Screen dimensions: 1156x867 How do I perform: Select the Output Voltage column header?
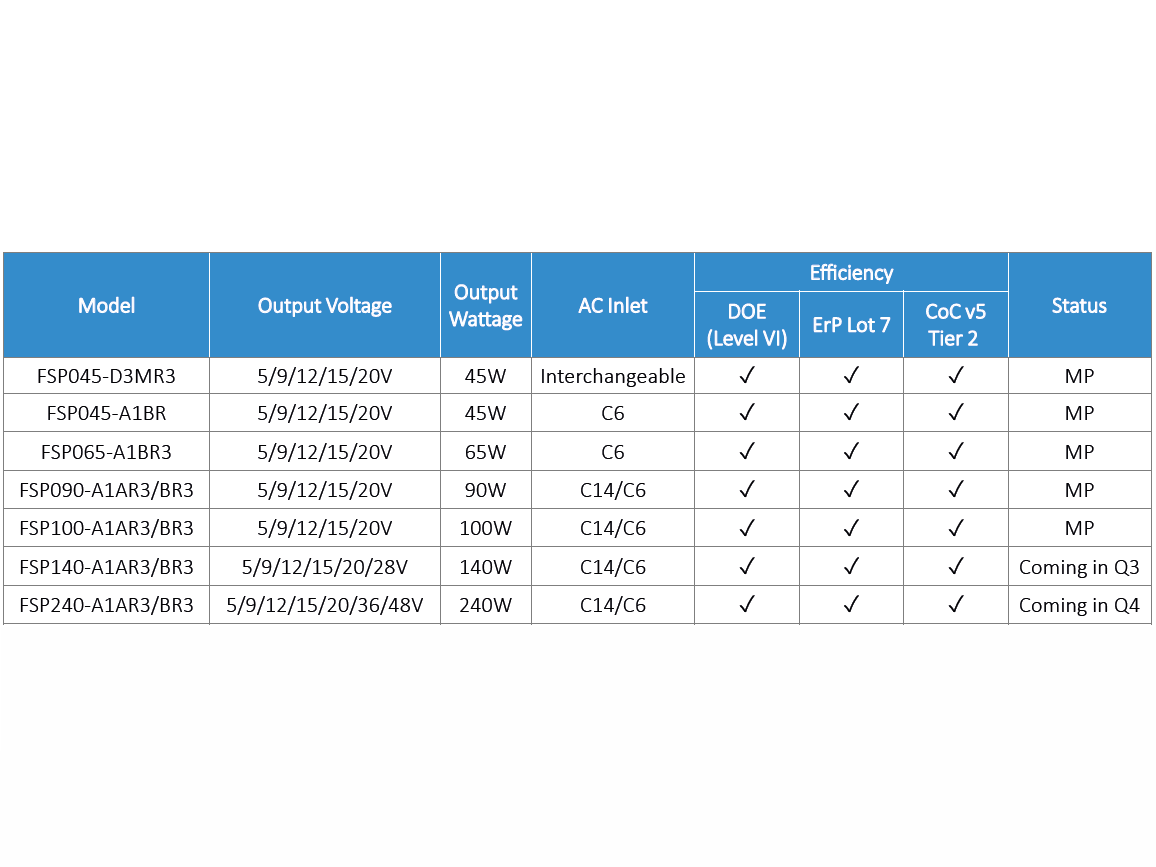pos(325,306)
